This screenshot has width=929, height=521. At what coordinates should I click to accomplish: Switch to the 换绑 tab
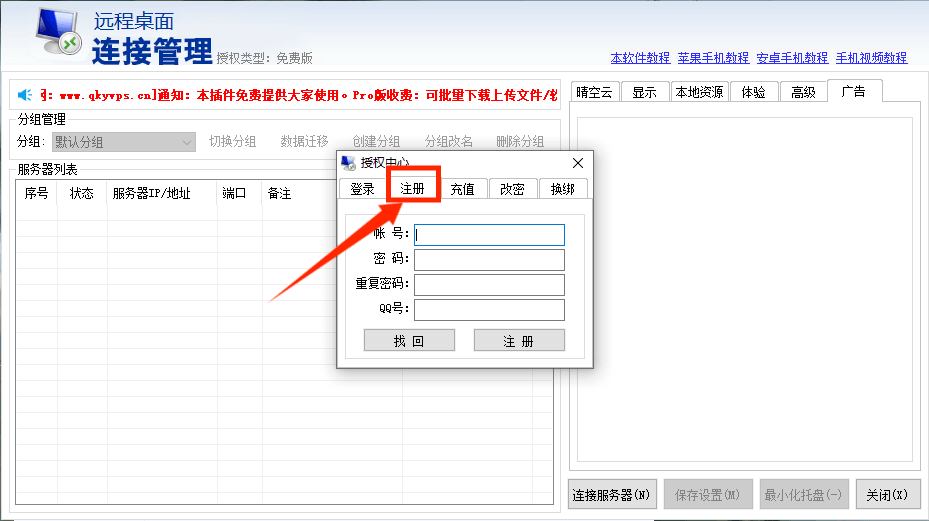[563, 189]
